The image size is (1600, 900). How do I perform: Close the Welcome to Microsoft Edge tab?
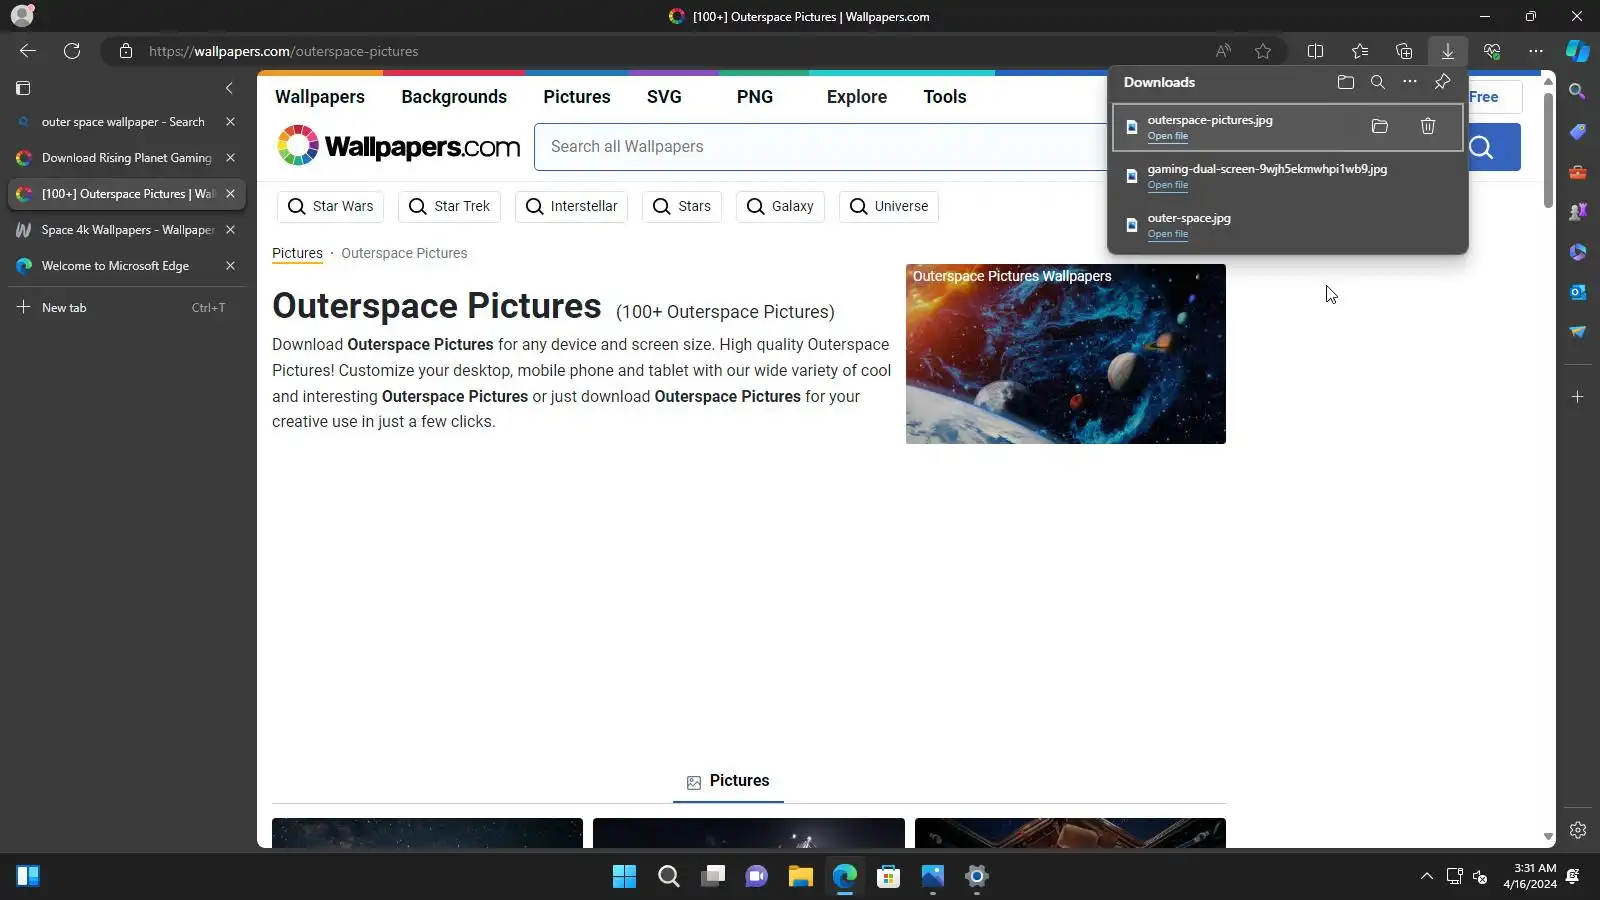click(230, 266)
